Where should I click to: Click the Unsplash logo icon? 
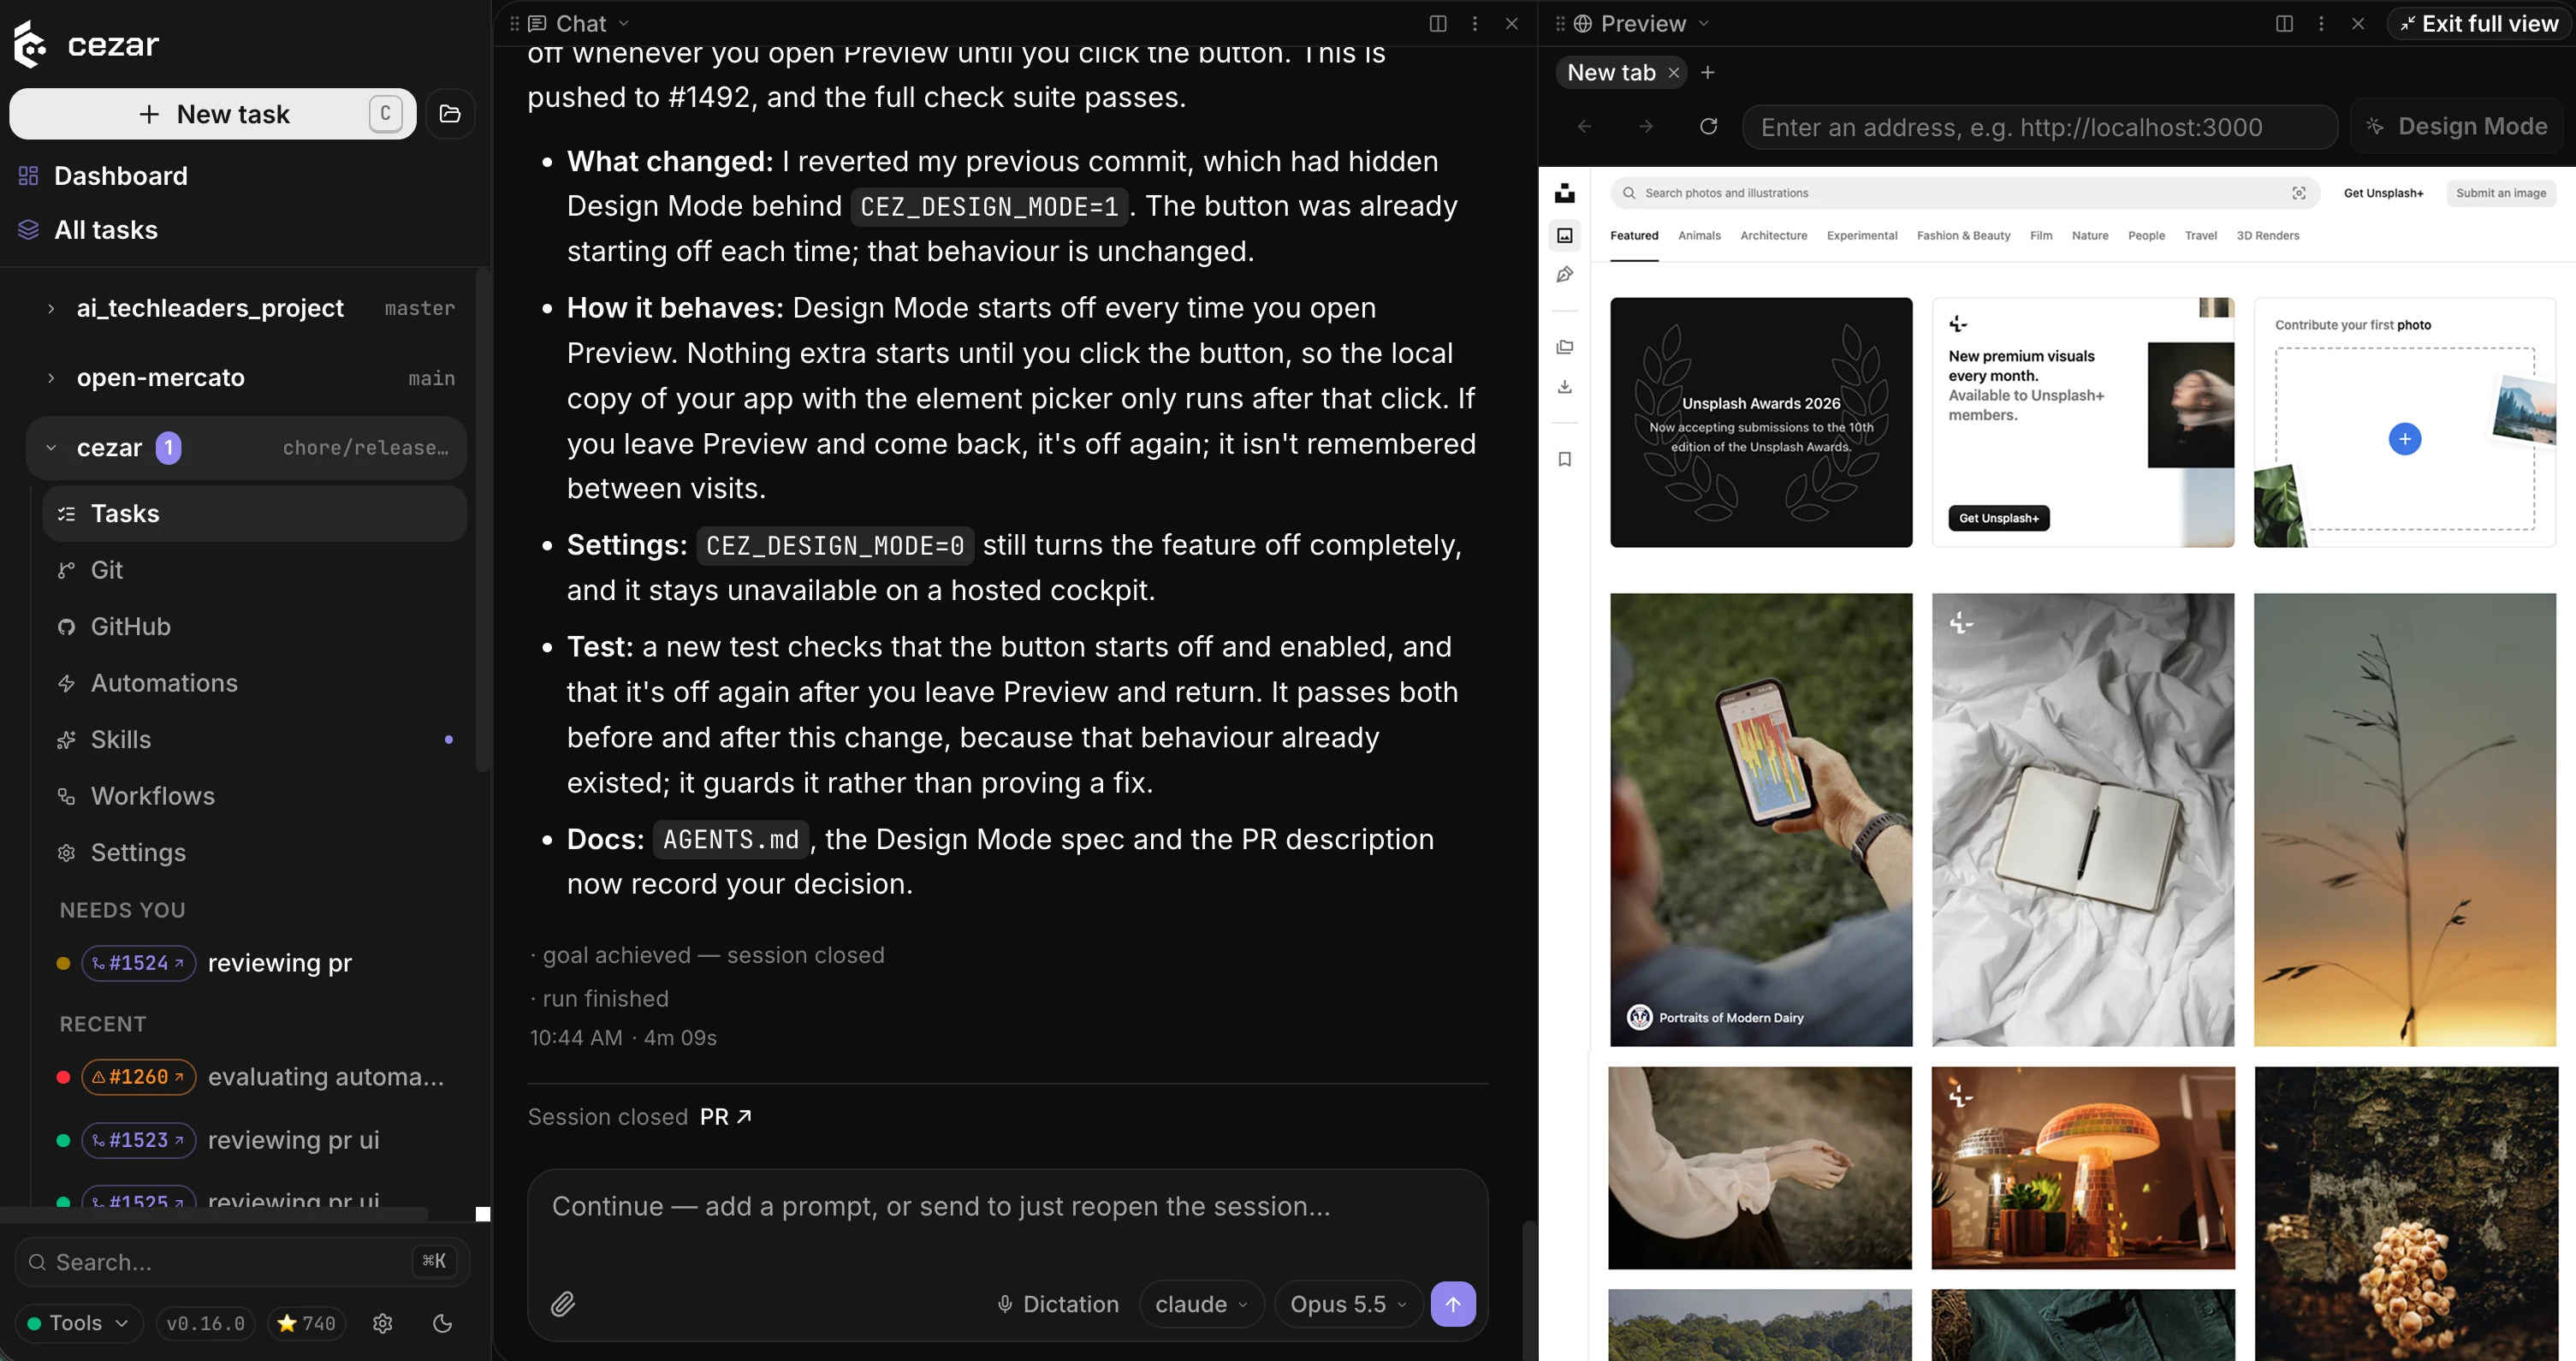tap(1565, 193)
